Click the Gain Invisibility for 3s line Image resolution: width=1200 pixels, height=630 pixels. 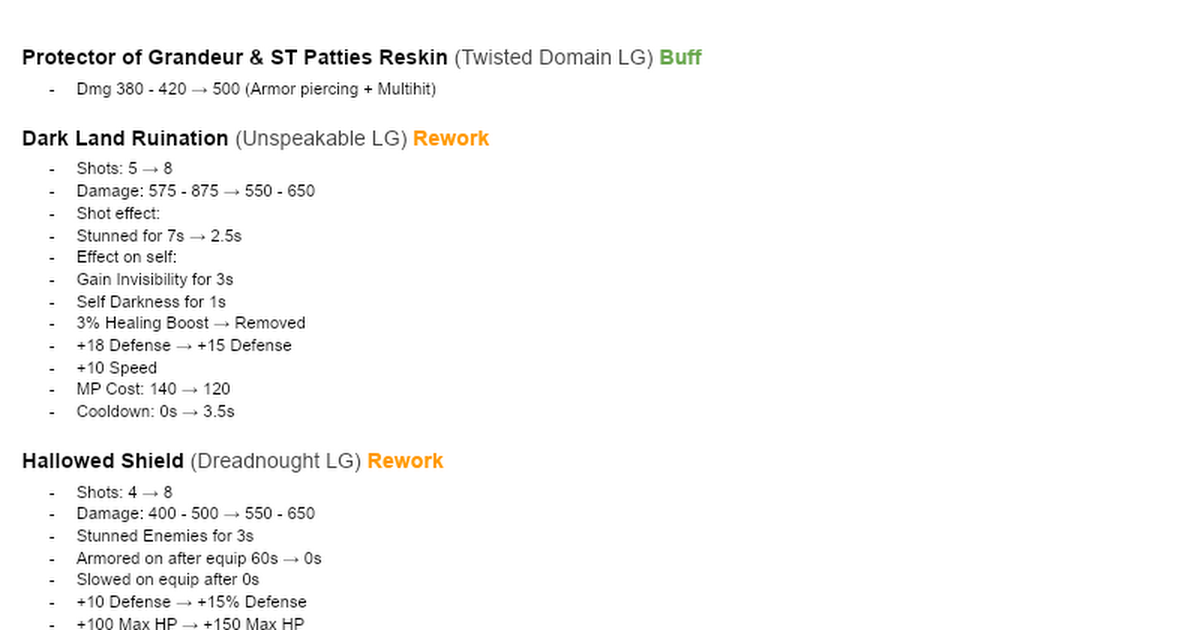coord(154,279)
